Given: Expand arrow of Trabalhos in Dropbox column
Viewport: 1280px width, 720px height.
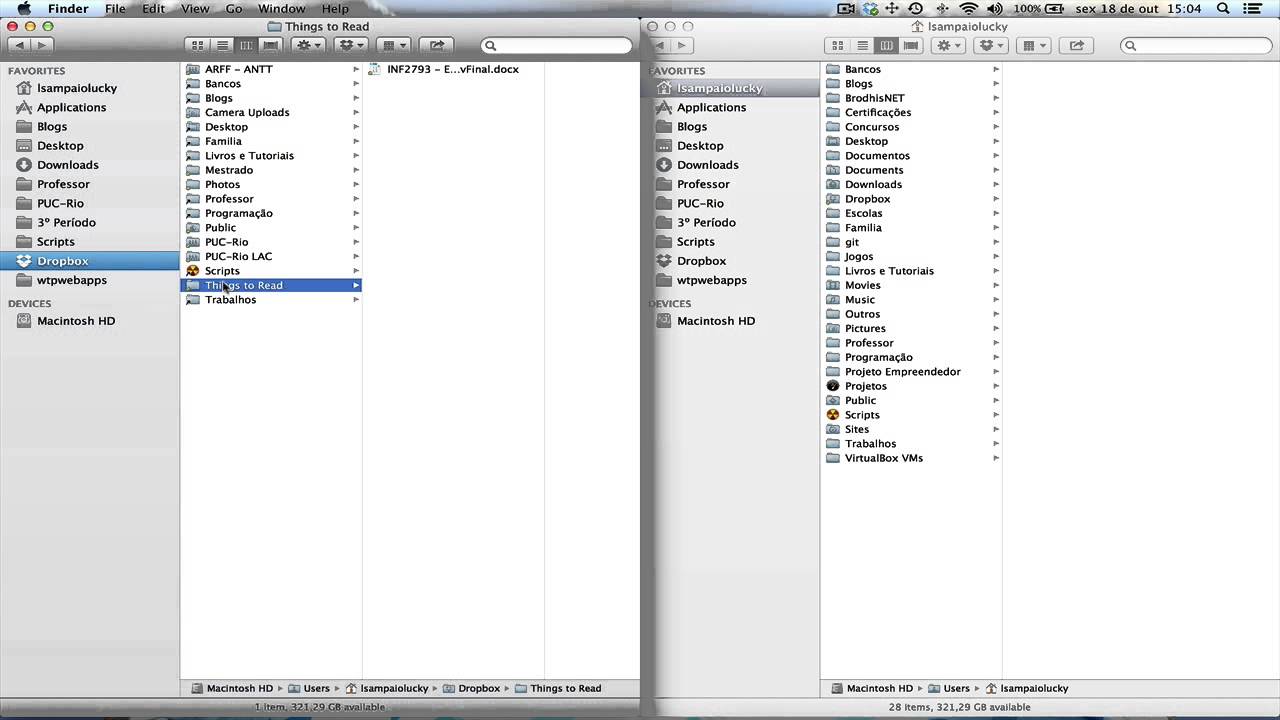Looking at the screenshot, I should click(x=355, y=300).
